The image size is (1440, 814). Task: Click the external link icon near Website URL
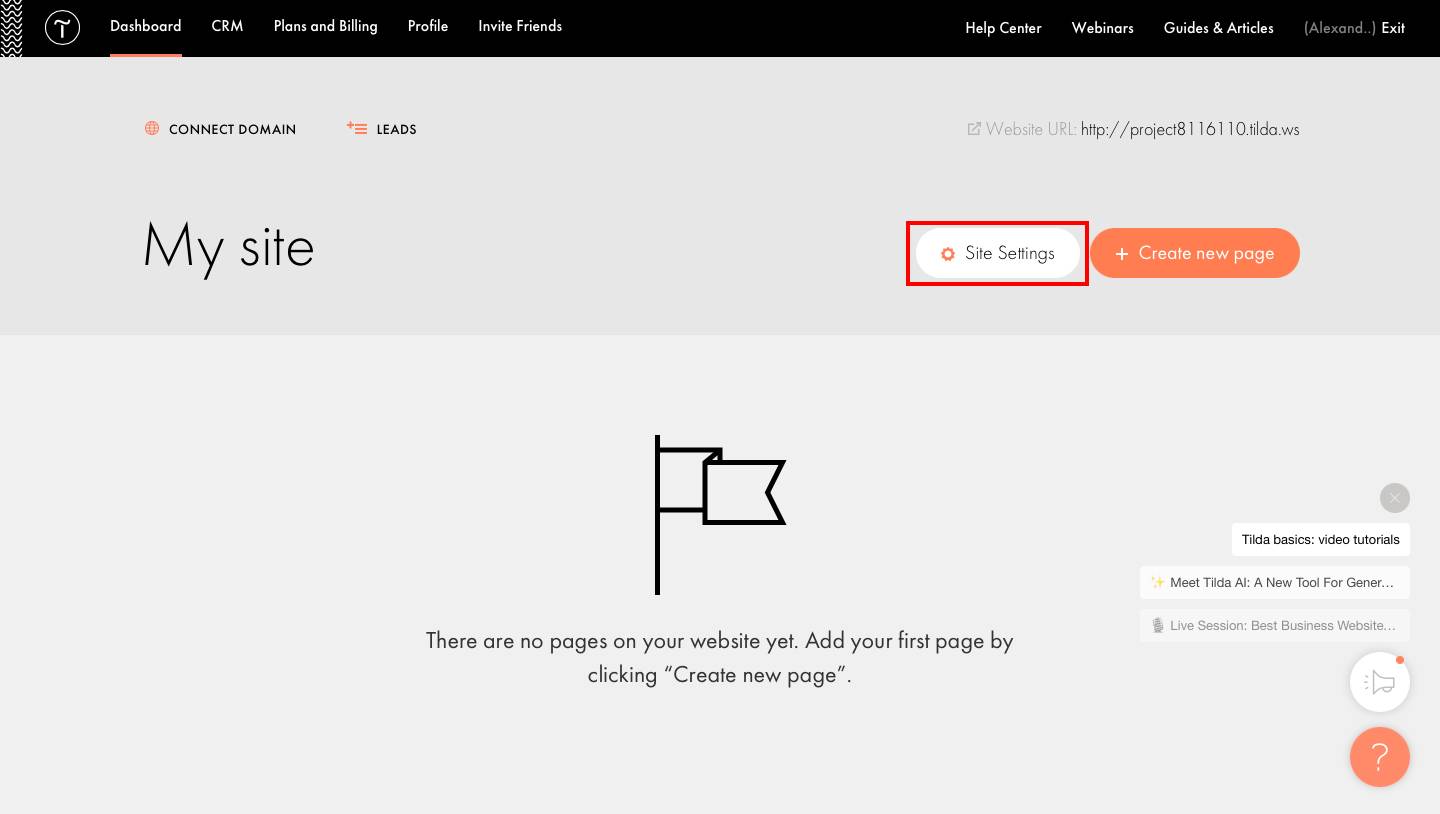973,129
